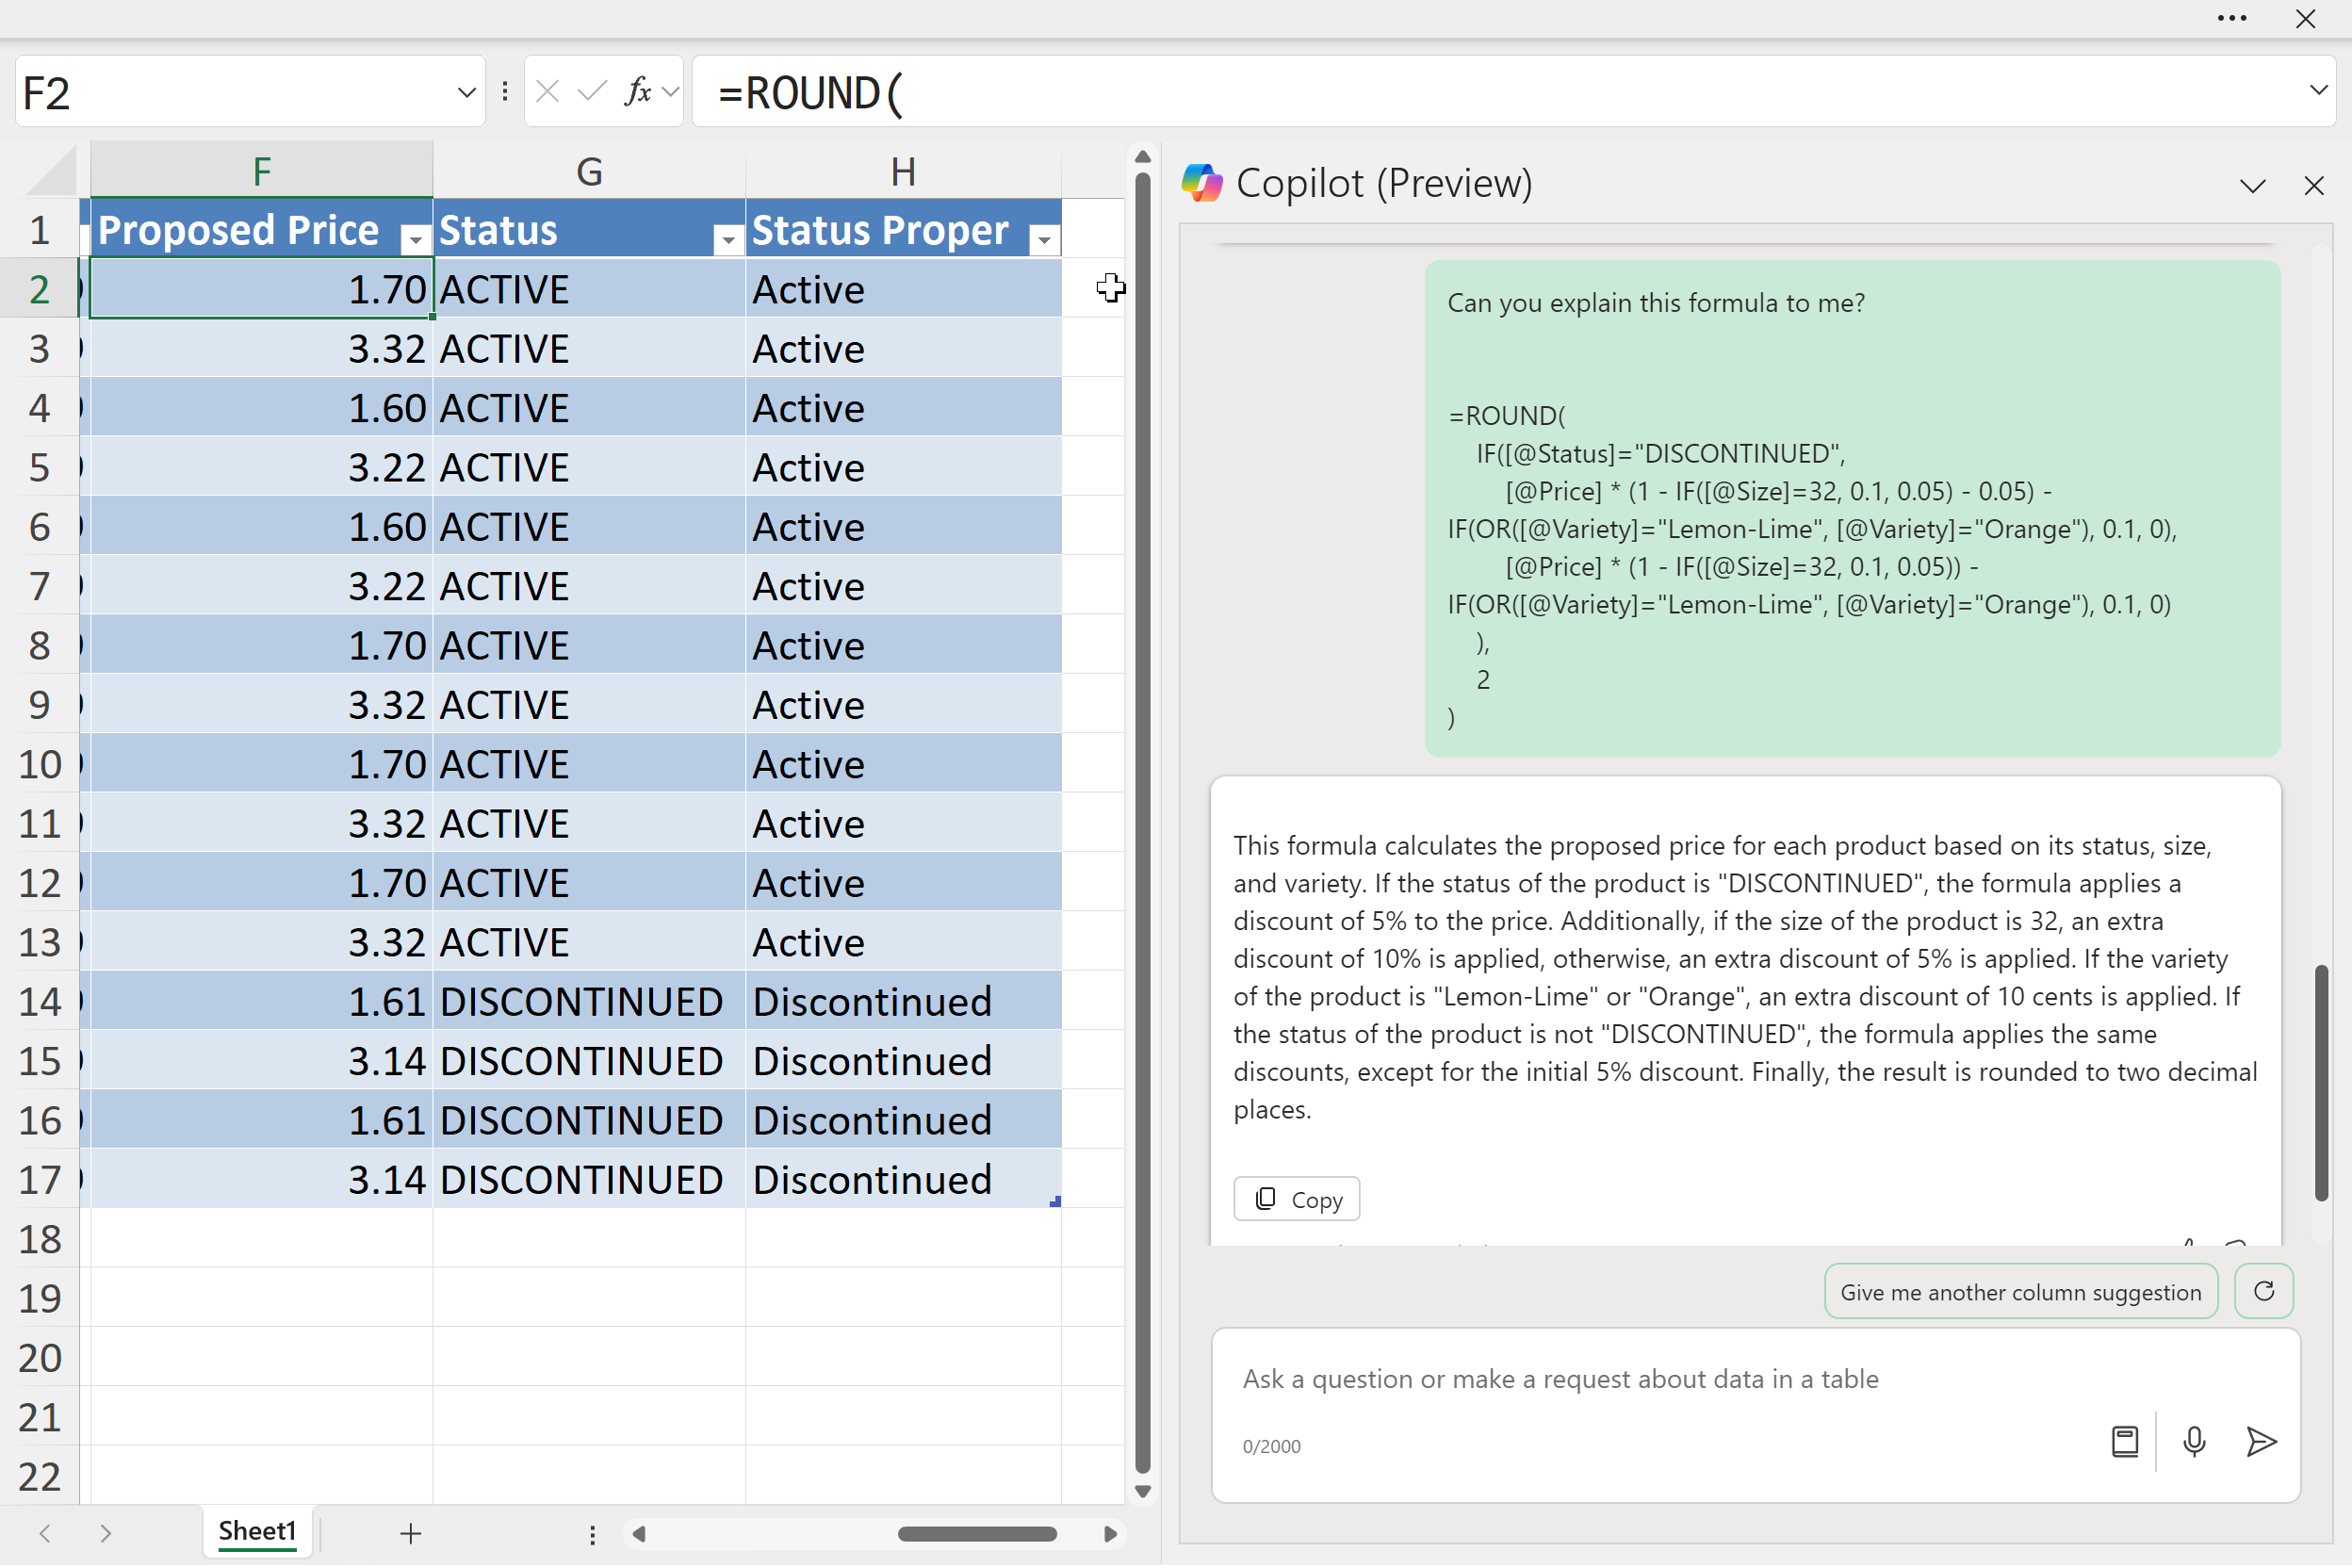Click the Copilot logo icon
Image resolution: width=2352 pixels, height=1568 pixels.
(x=1202, y=183)
